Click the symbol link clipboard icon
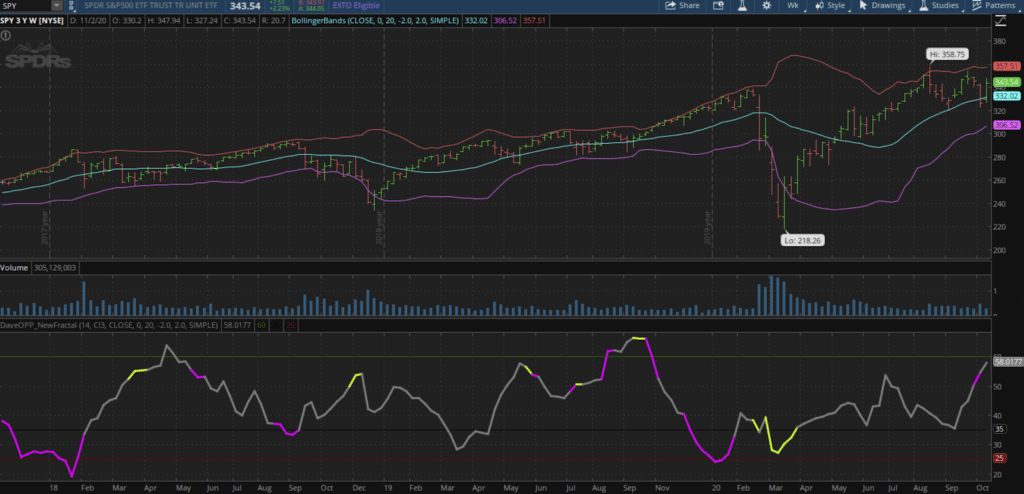Screen dimensions: 1024x494 (71, 5)
